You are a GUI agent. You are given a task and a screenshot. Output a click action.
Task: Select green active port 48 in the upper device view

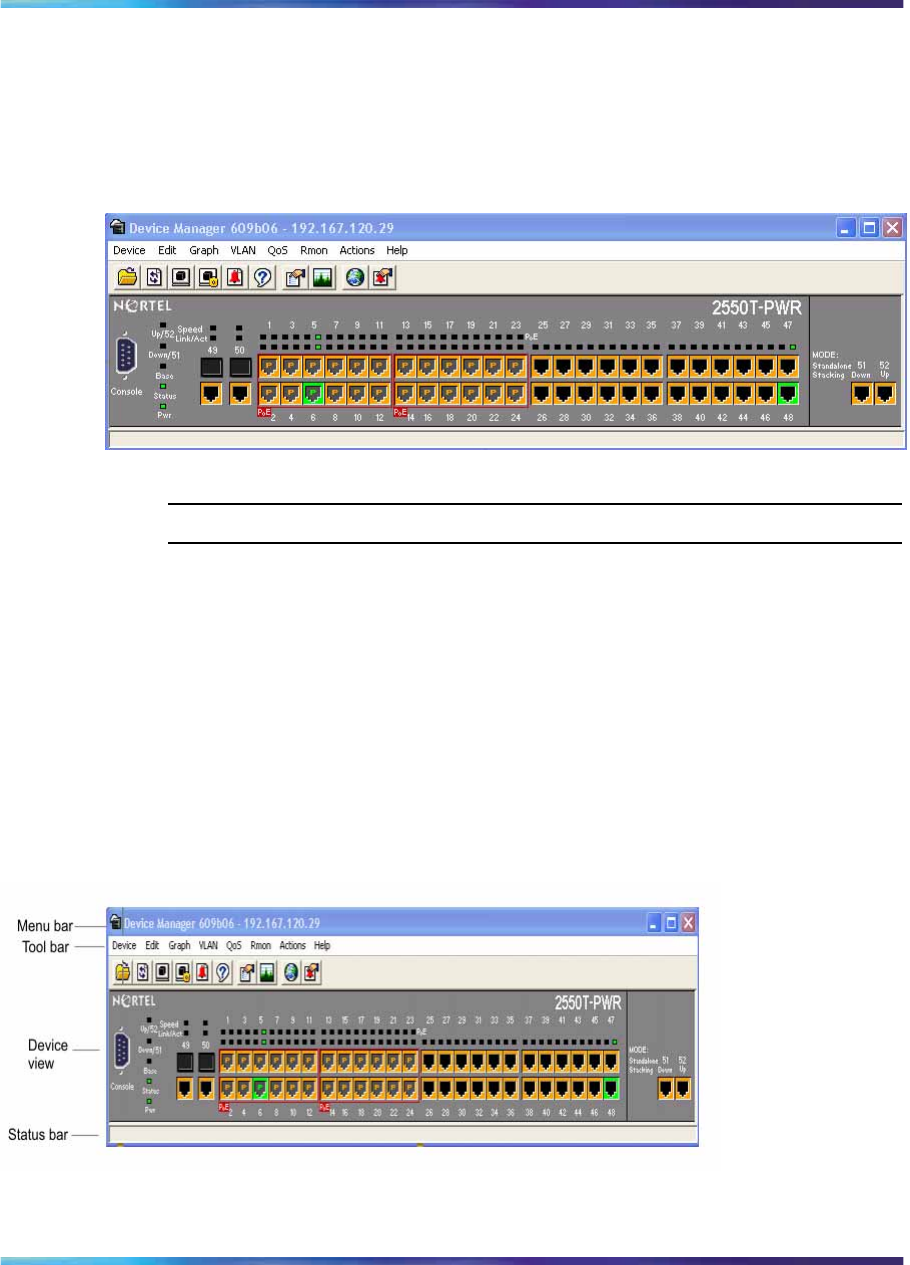point(788,393)
